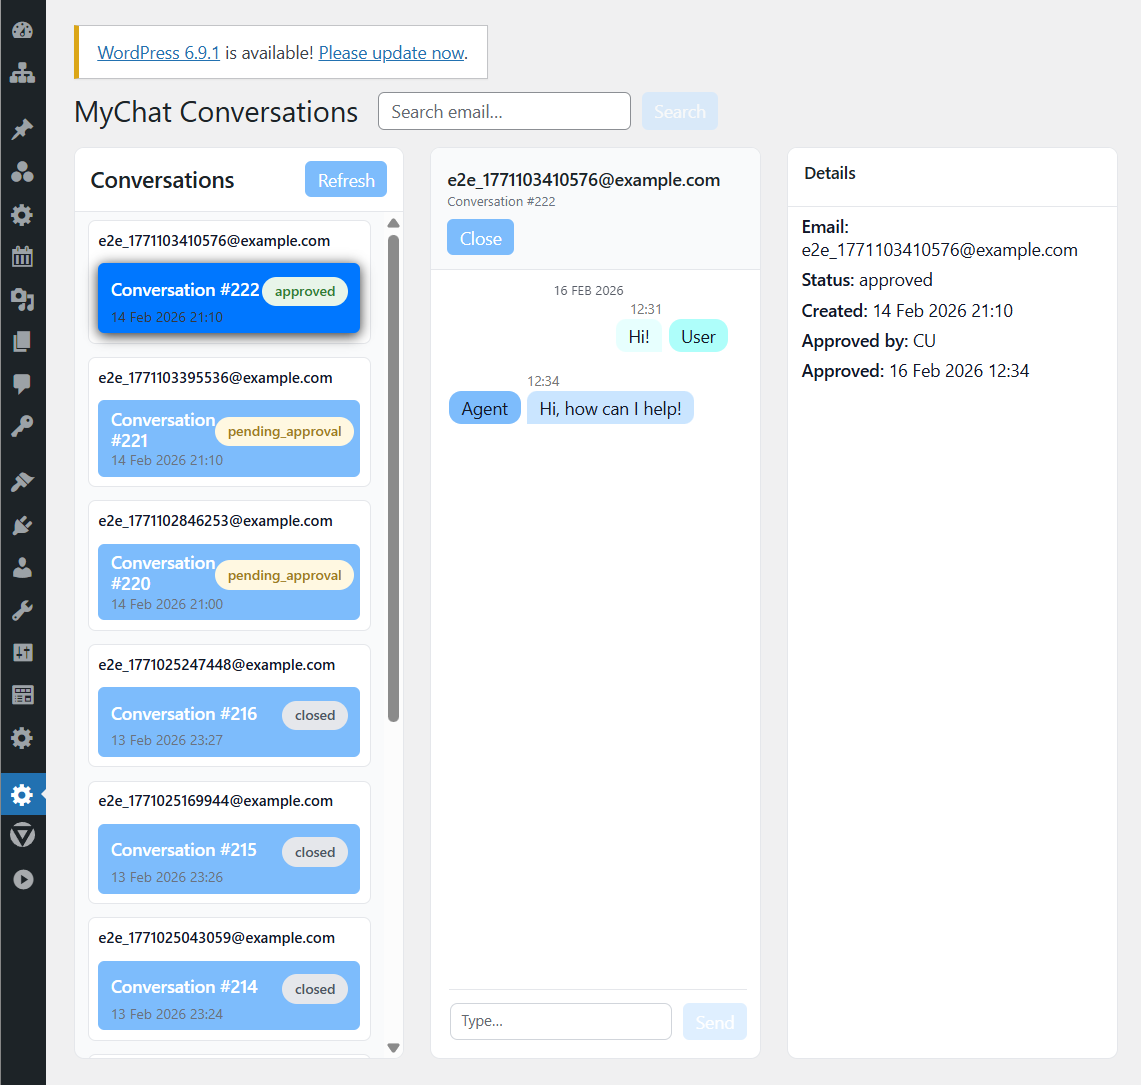Open Posts via the pushpin icon
The width and height of the screenshot is (1141, 1085).
(22, 129)
